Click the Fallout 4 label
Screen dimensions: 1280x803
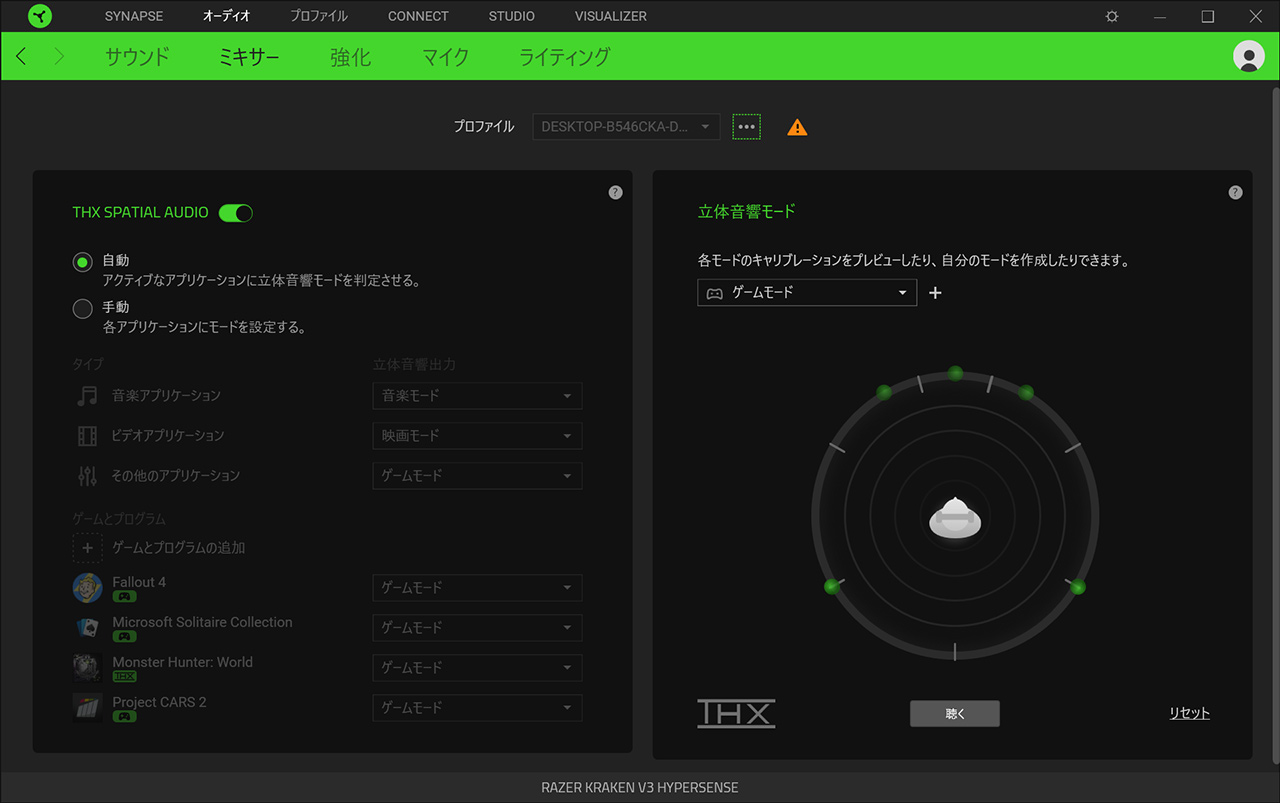[x=139, y=582]
